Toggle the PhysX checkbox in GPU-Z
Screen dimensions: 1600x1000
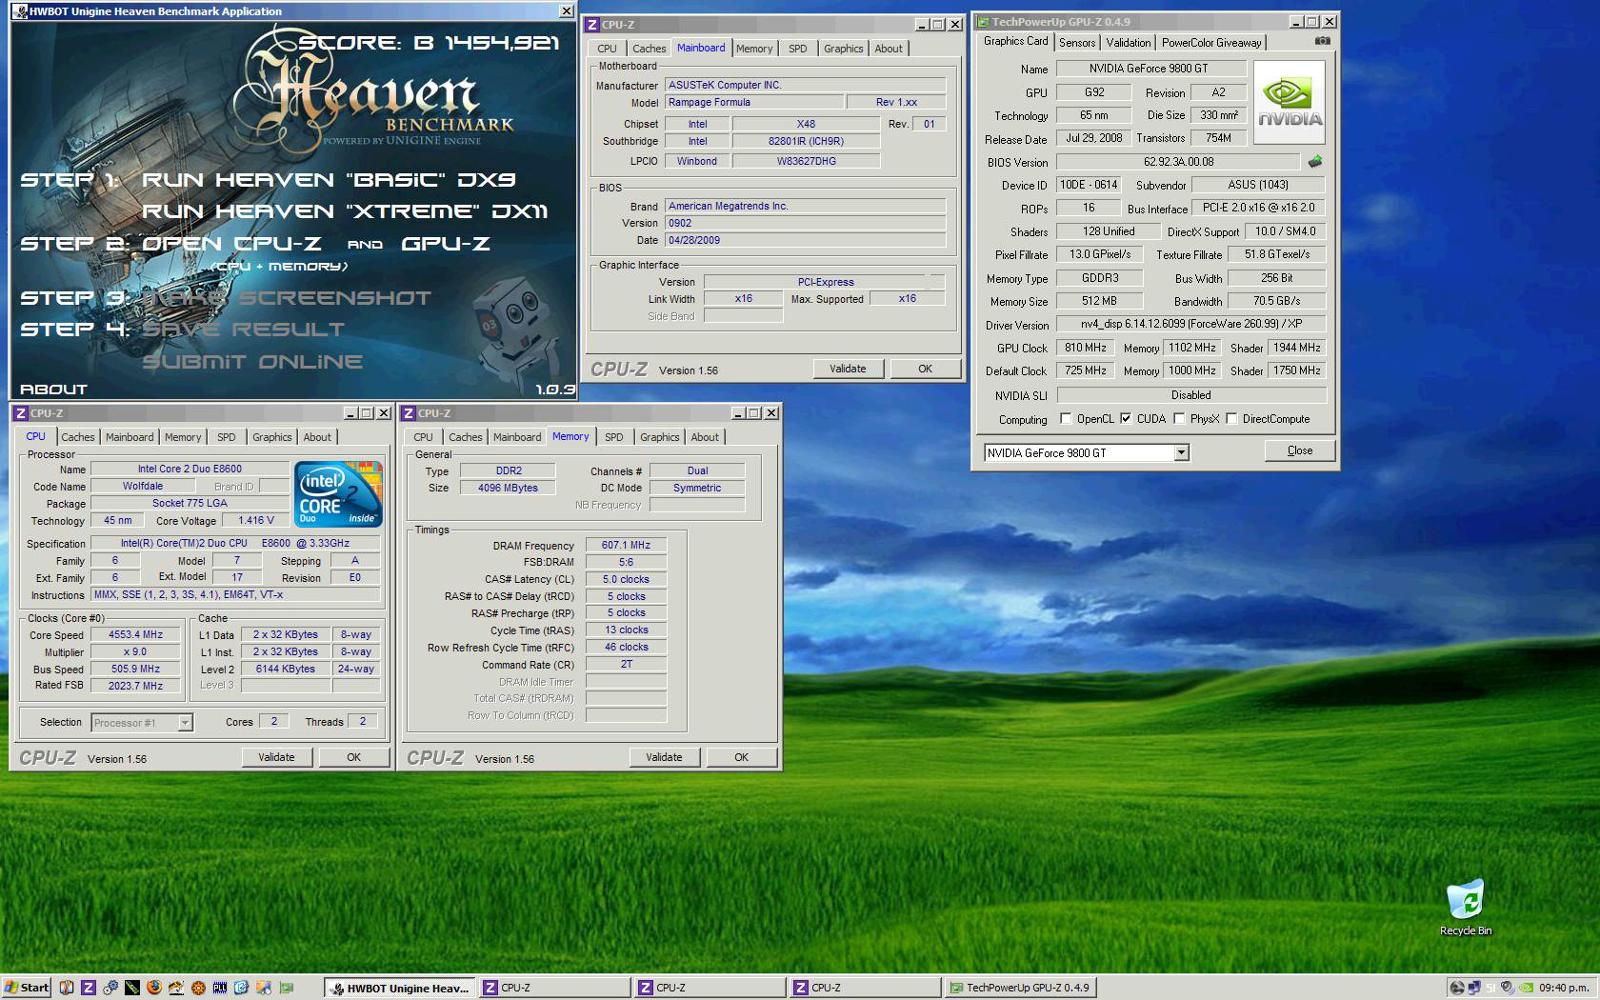[x=1179, y=419]
